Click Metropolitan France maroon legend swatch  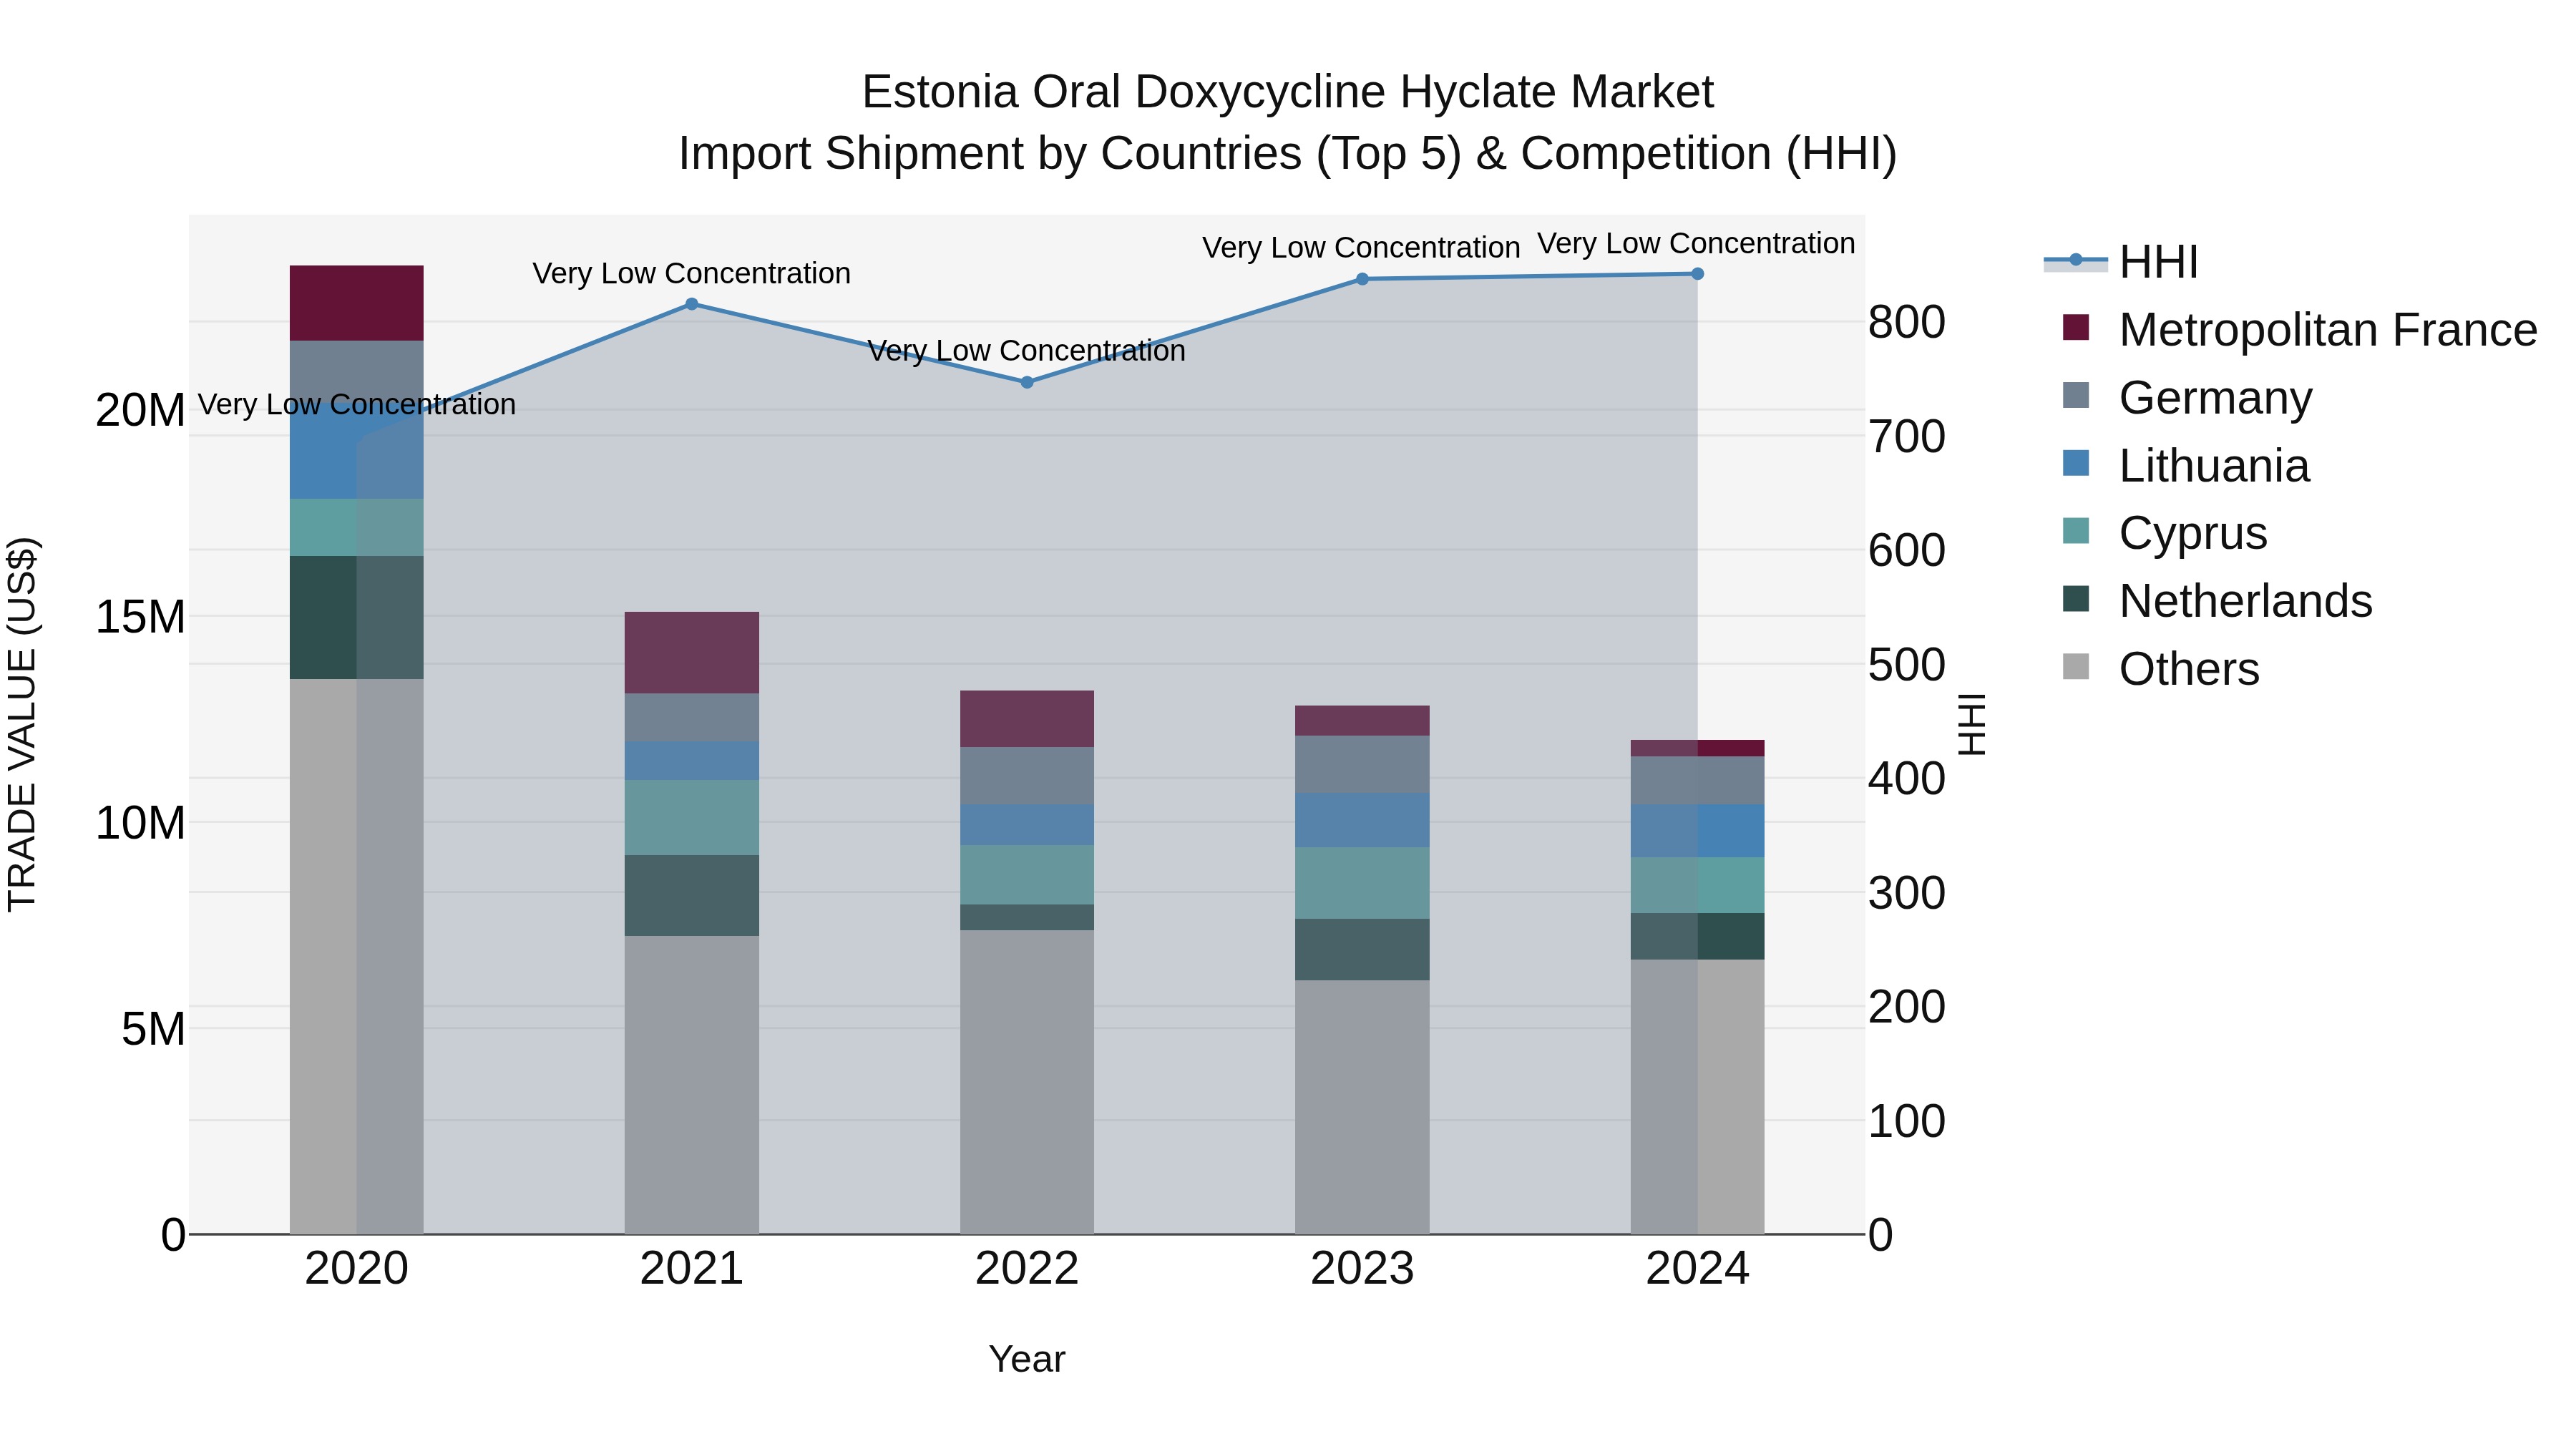(2076, 327)
